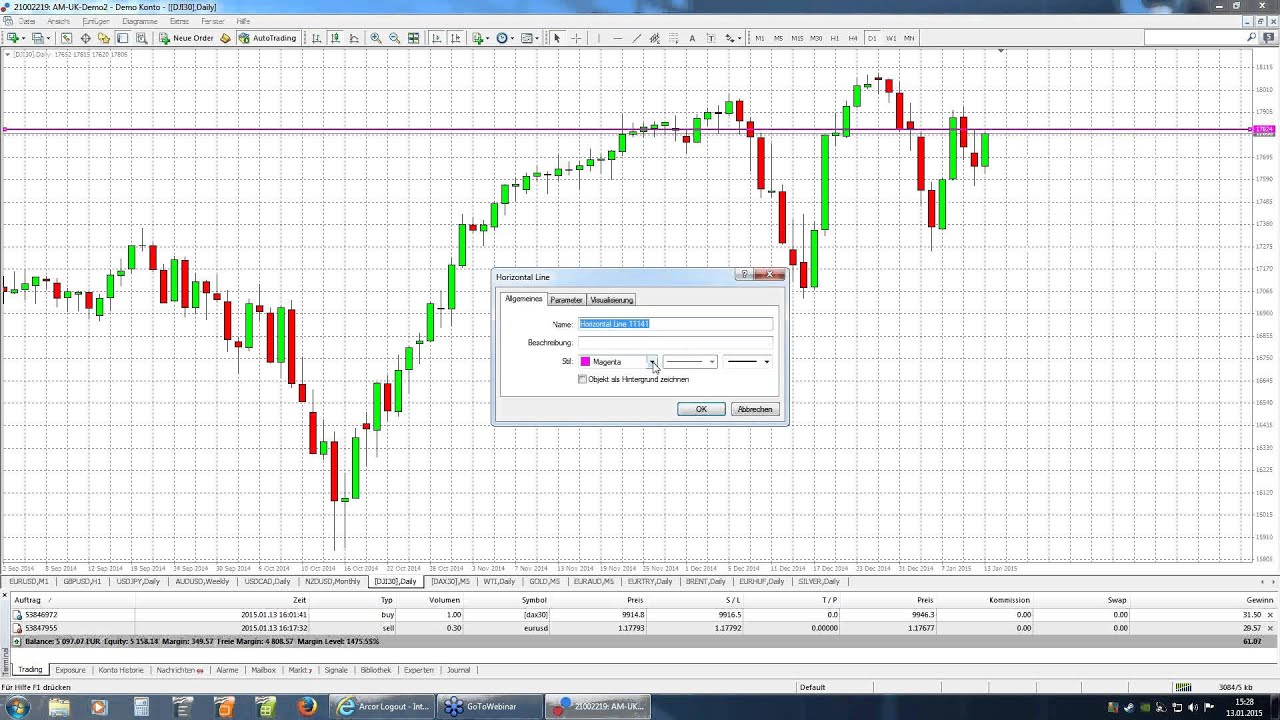Zoom in on the chart

click(x=375, y=38)
